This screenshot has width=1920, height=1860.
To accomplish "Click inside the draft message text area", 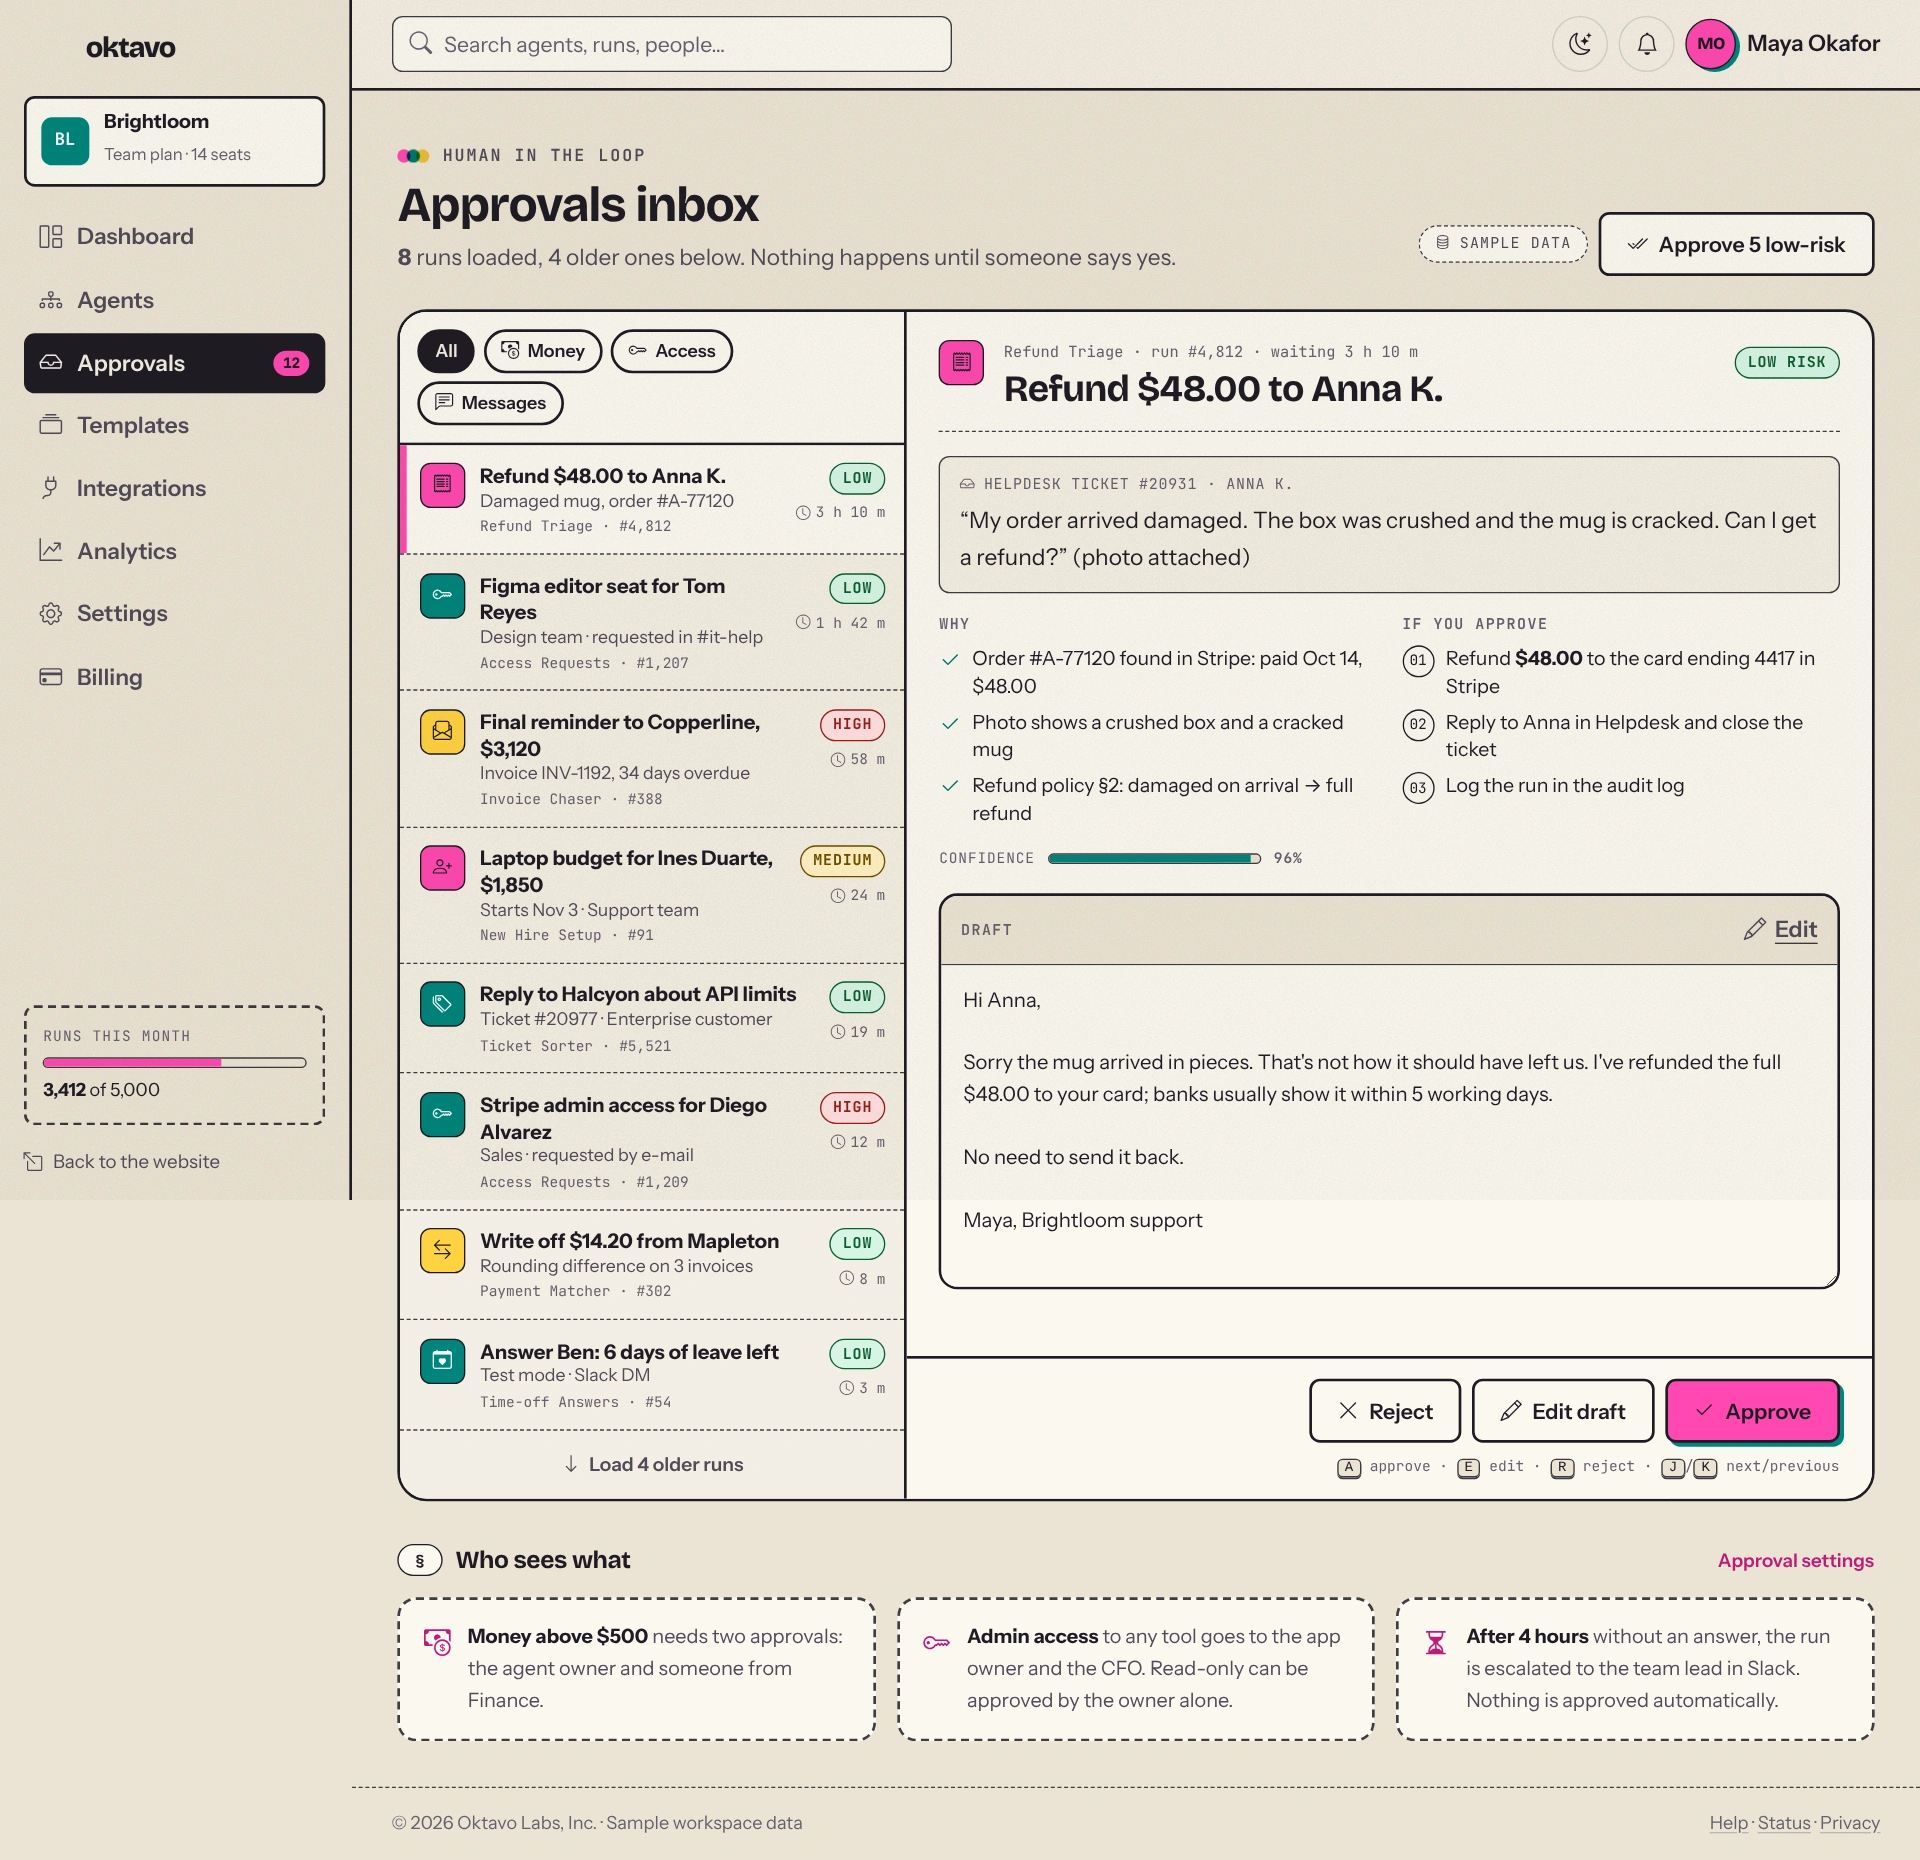I will [x=1389, y=1126].
